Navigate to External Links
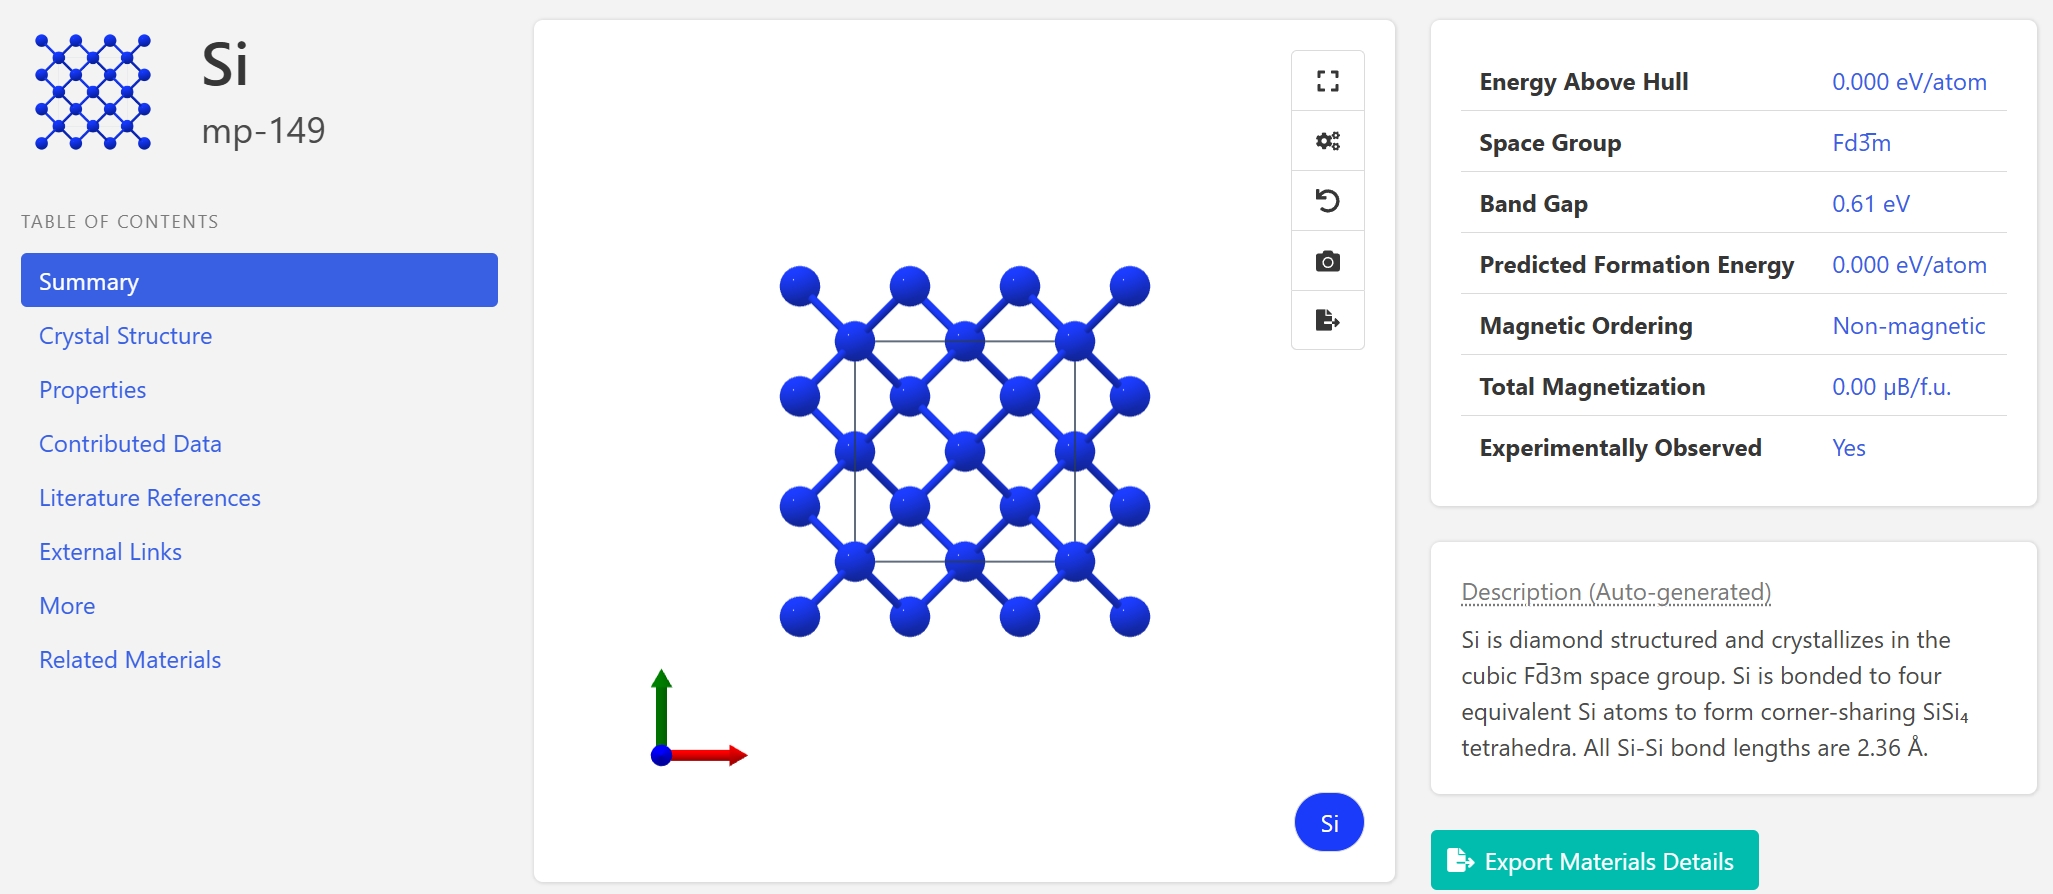 tap(110, 552)
